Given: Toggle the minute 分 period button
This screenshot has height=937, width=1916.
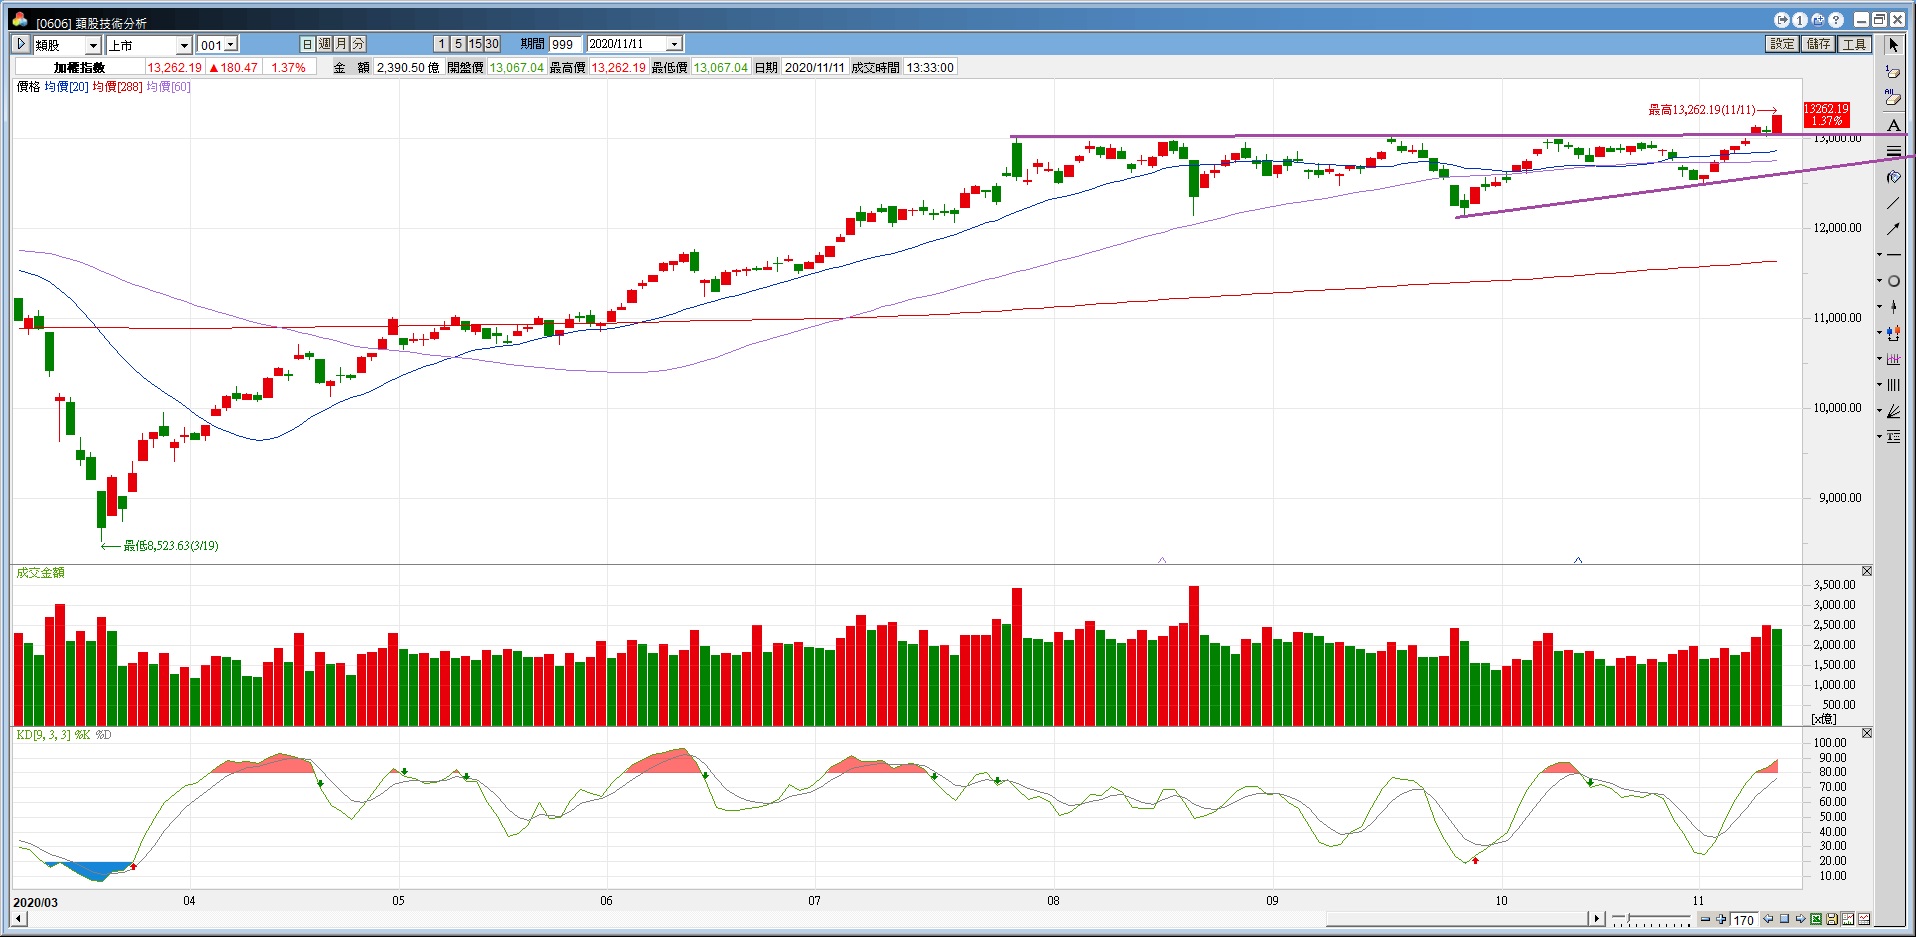Looking at the screenshot, I should point(359,44).
